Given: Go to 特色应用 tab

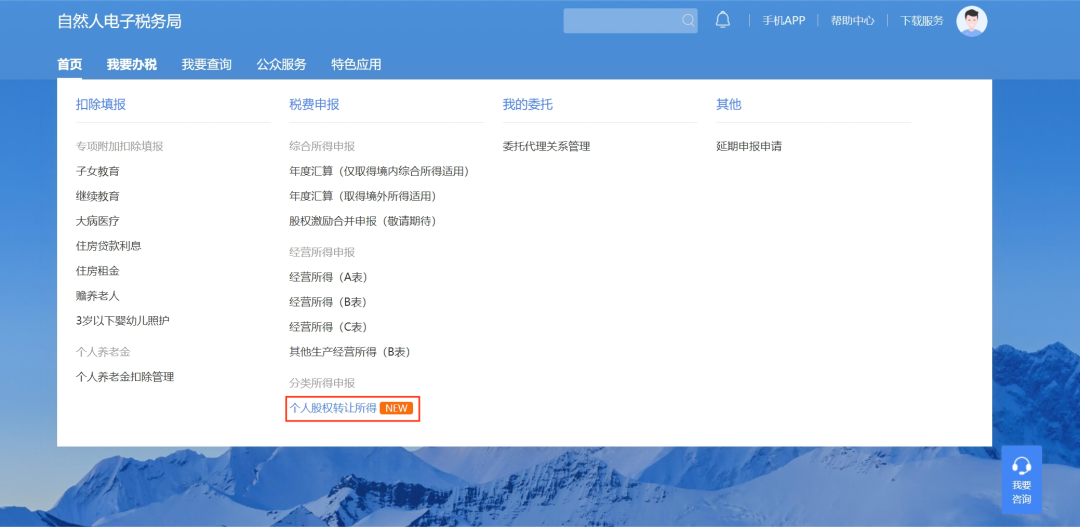Looking at the screenshot, I should [x=356, y=65].
